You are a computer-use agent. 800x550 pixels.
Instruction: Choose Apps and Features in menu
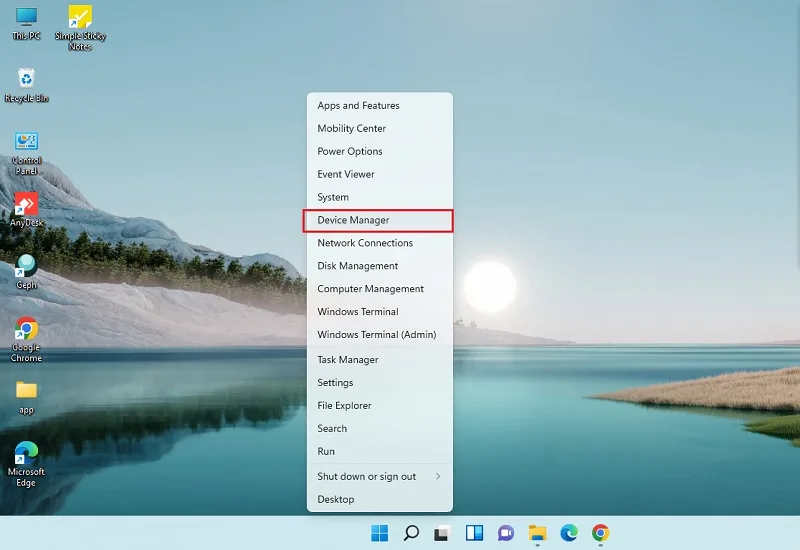[x=380, y=106]
